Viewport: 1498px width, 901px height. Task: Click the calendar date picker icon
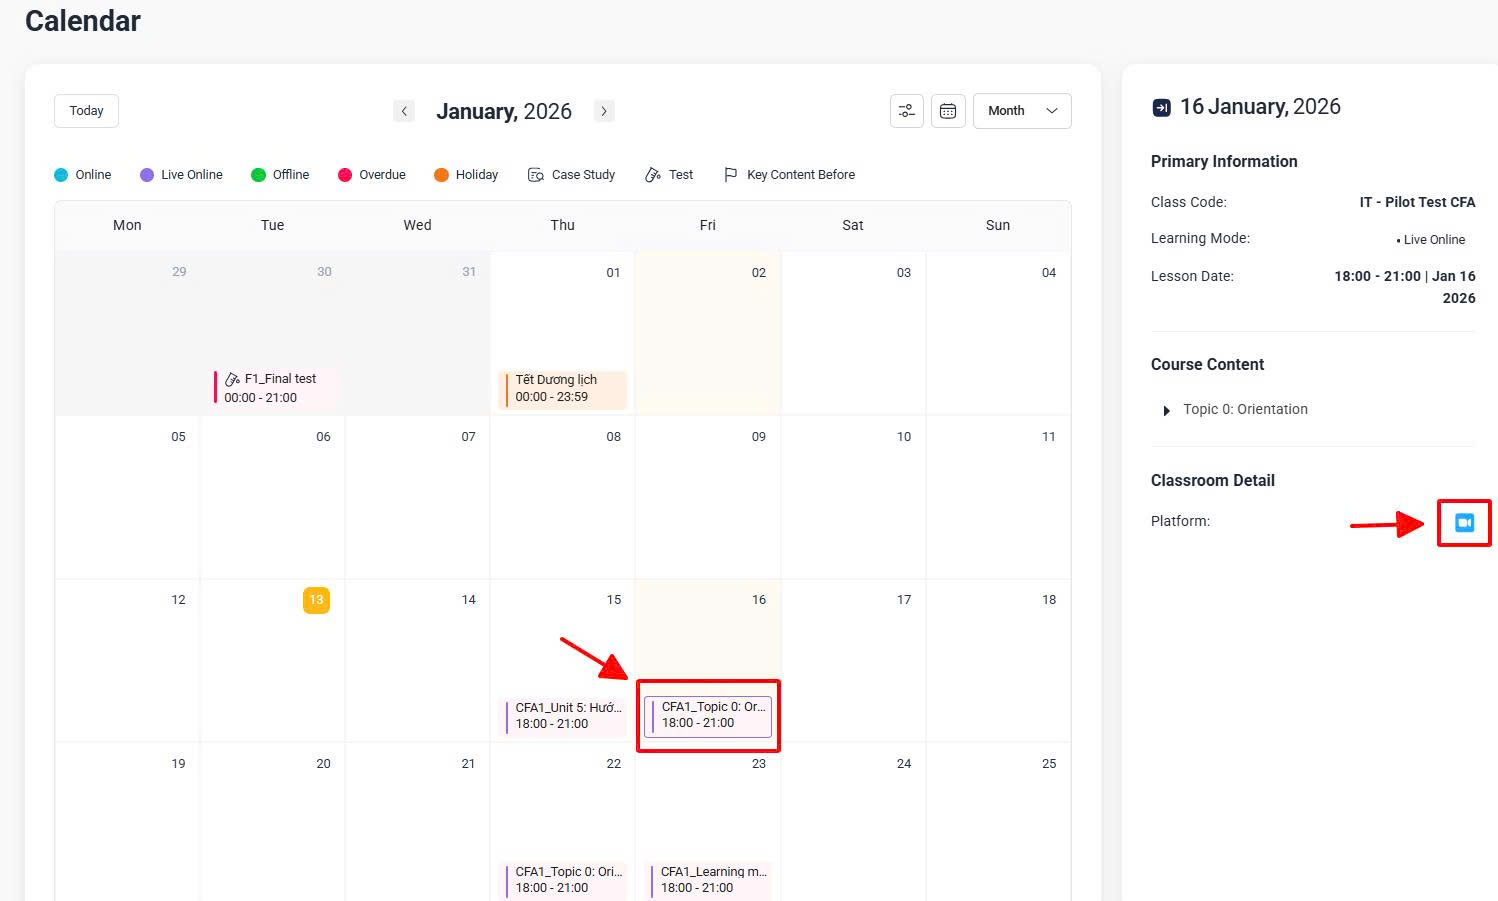[948, 111]
